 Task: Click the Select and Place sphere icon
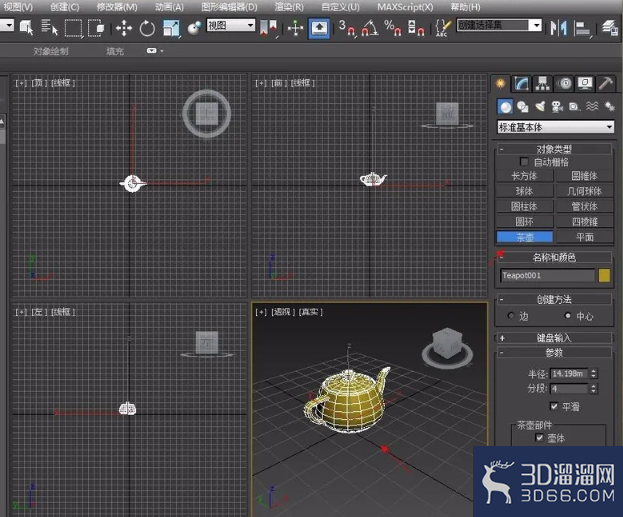coord(194,28)
